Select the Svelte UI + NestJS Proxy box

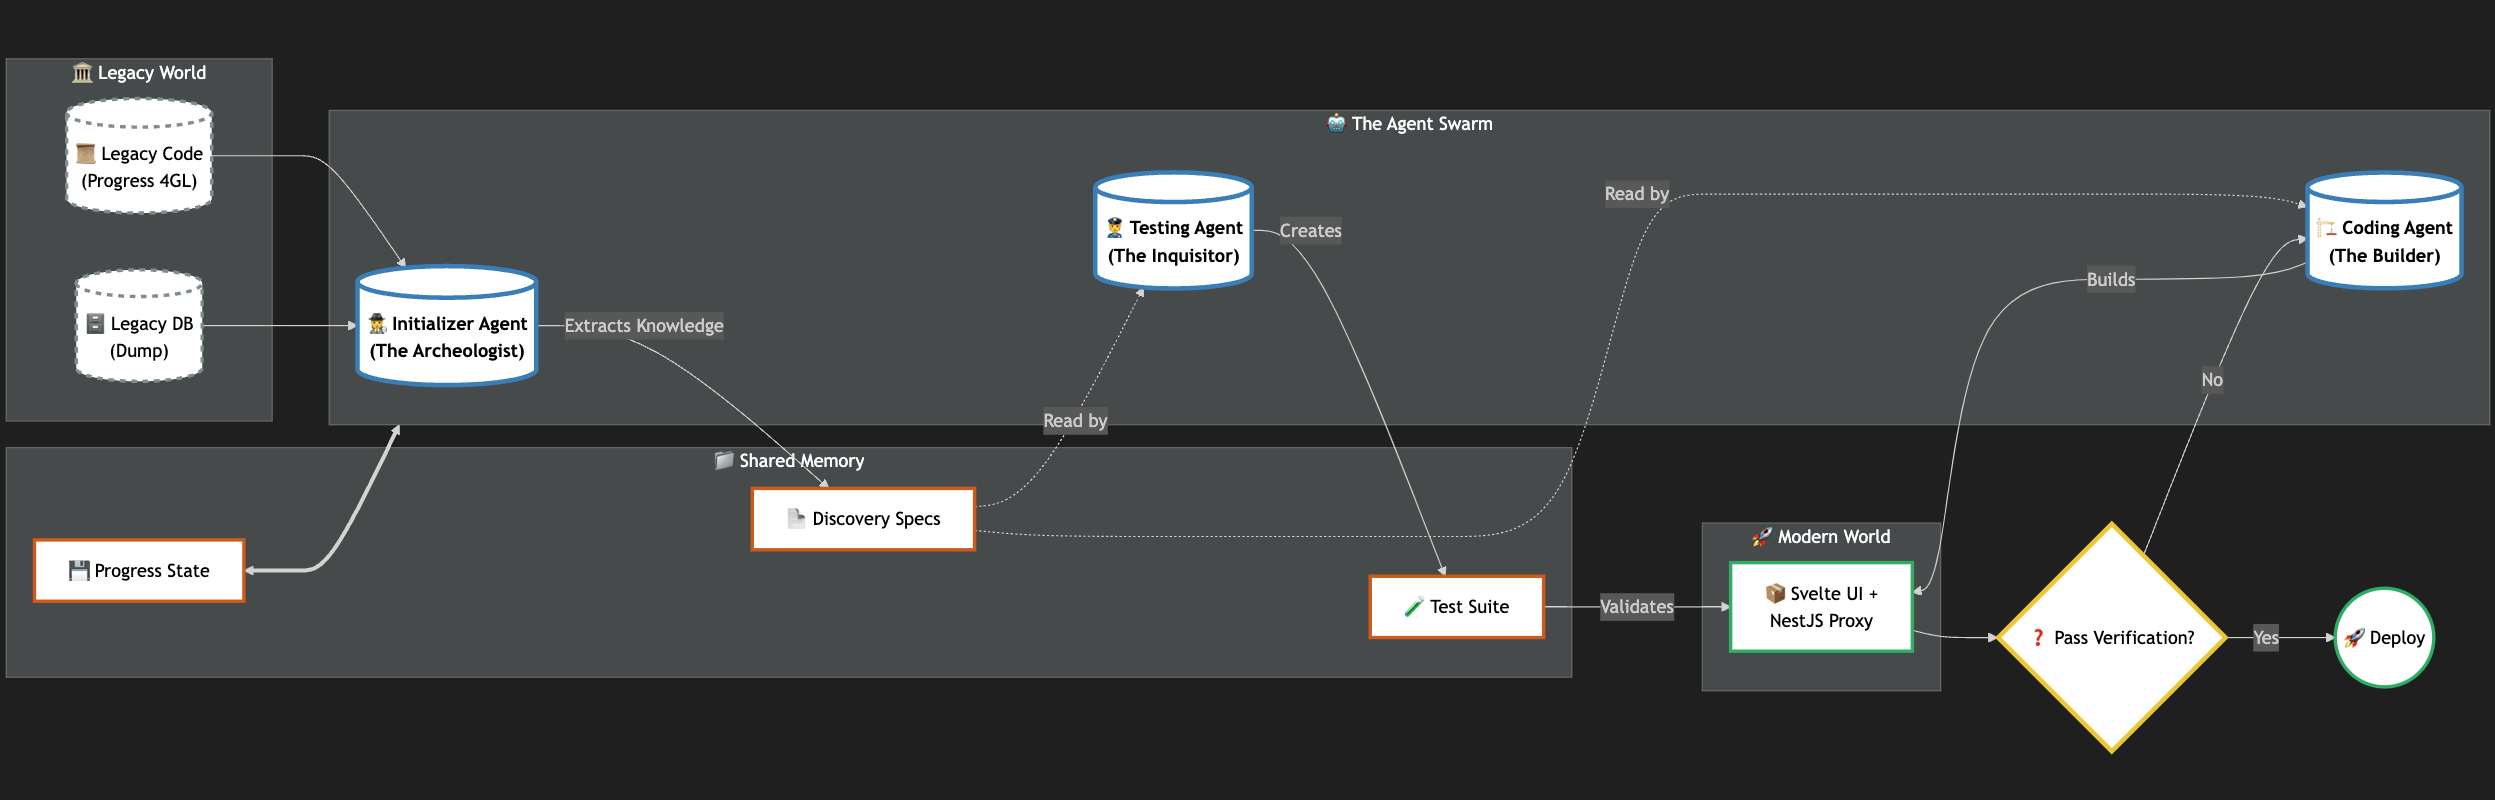(1821, 607)
